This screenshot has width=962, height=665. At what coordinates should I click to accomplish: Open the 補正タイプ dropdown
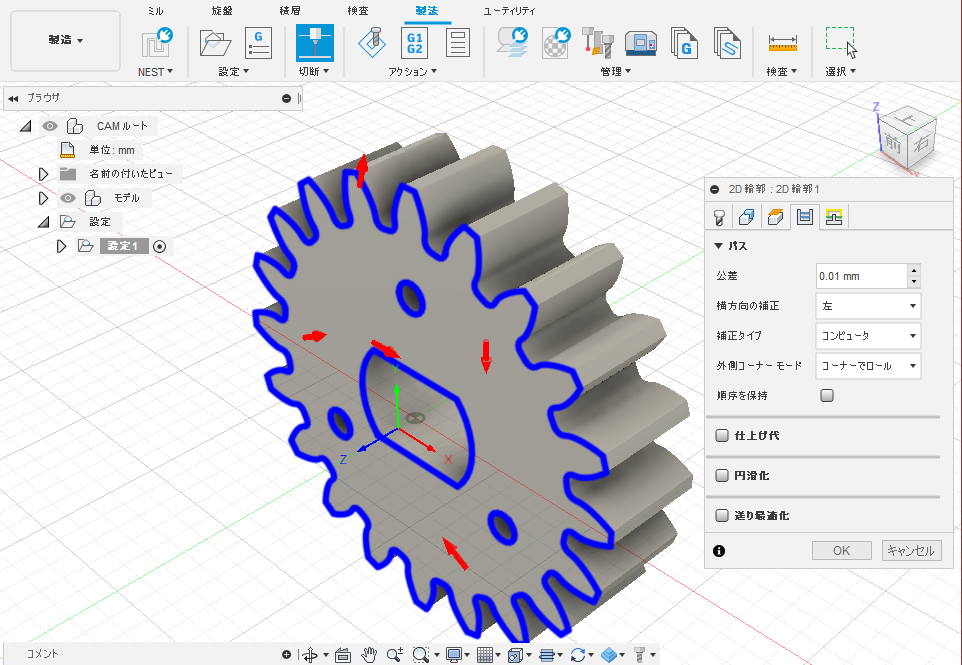click(868, 336)
